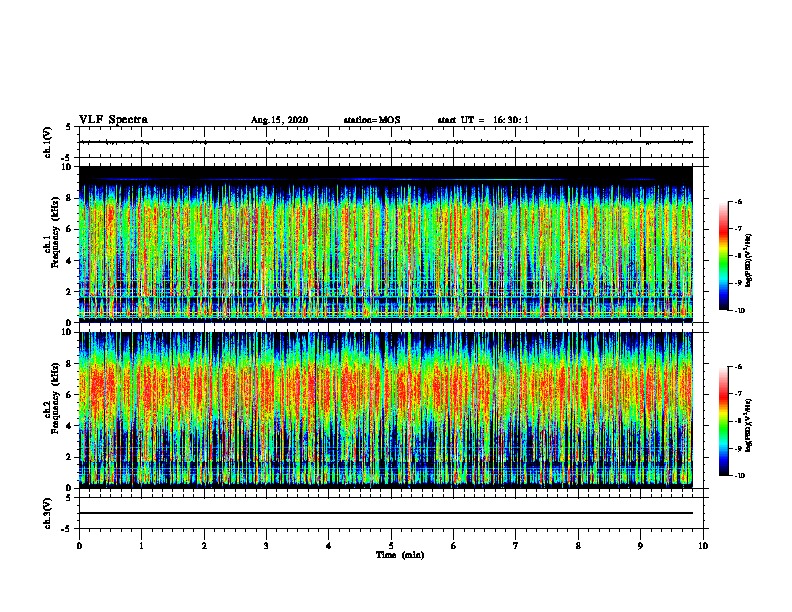The width and height of the screenshot is (792, 612).
Task: Select the "start UT = 16:30: 1" label
Action: click(483, 120)
